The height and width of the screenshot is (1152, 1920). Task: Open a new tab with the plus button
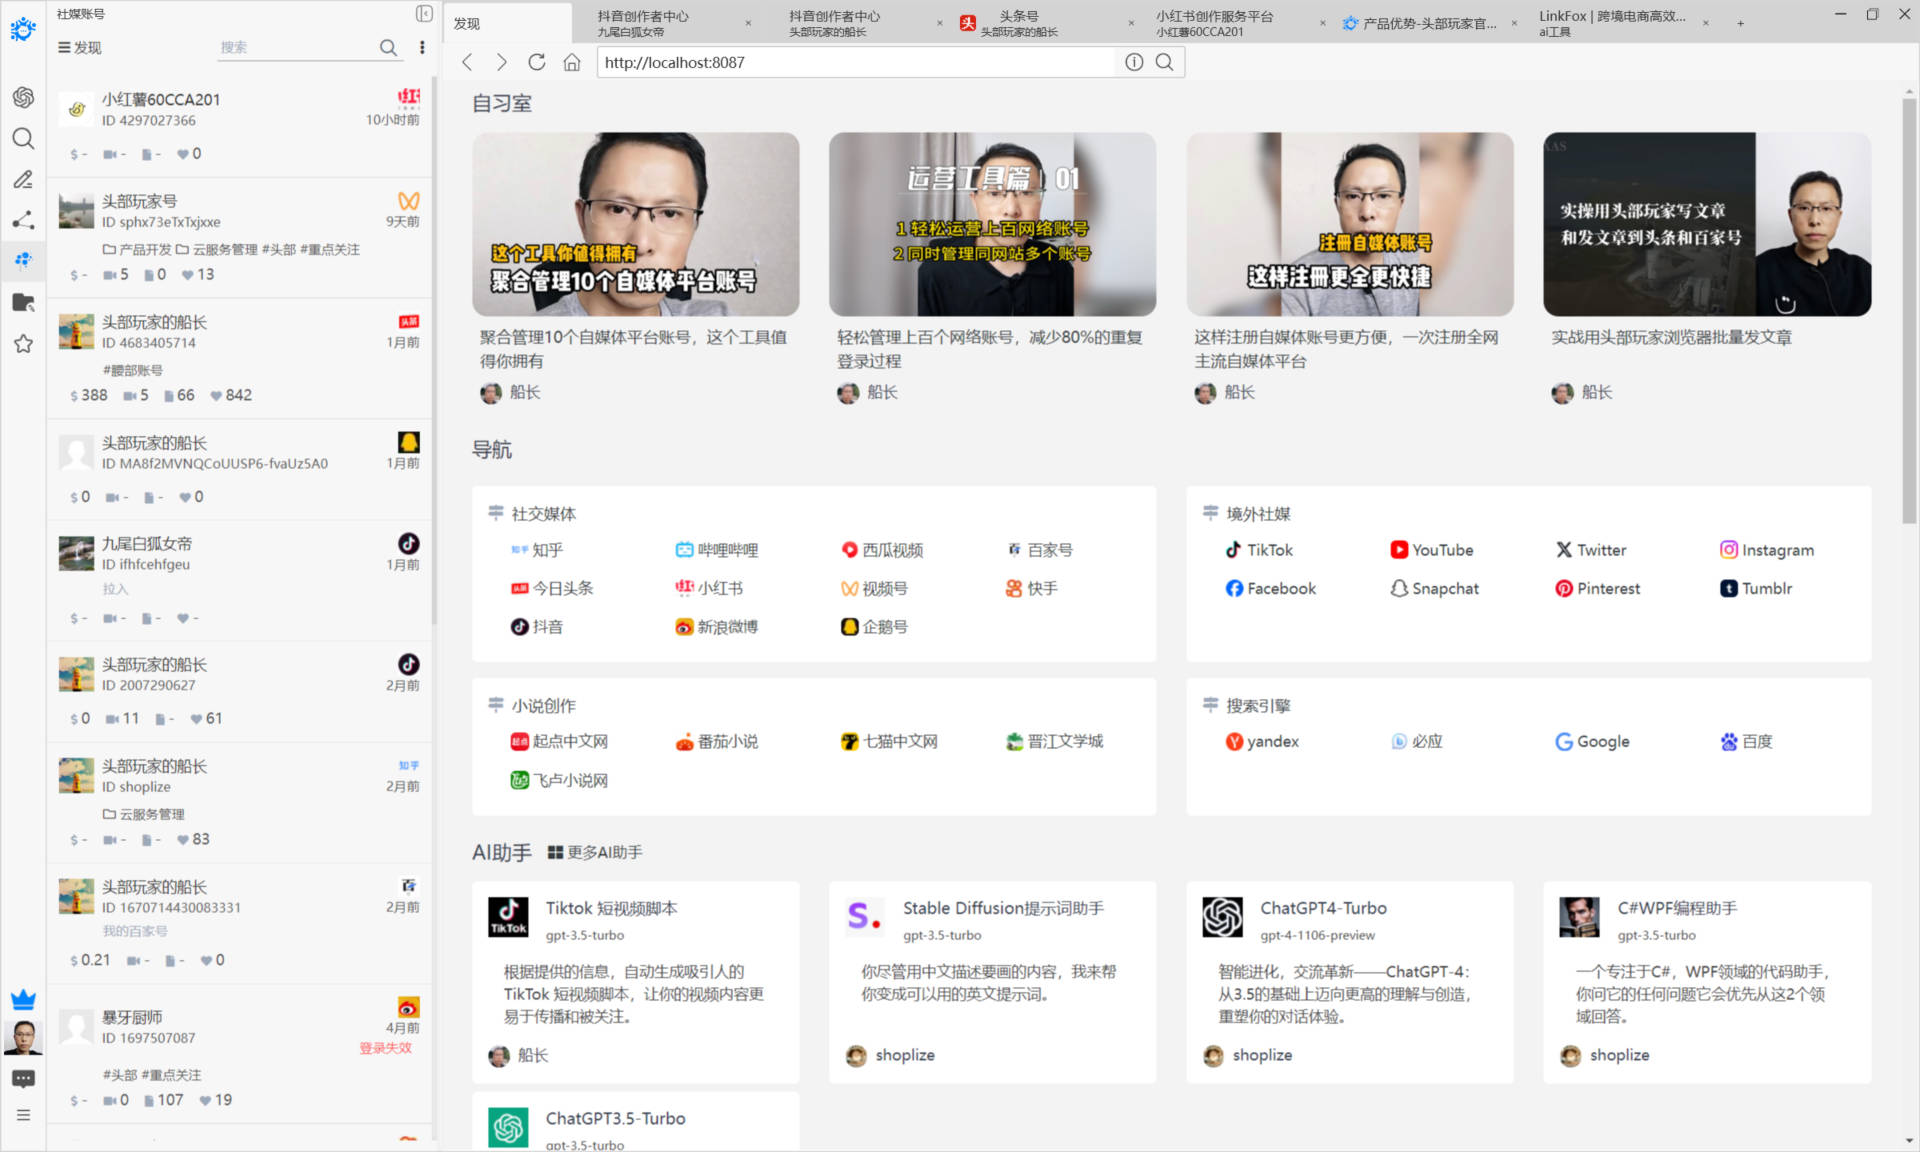point(1741,23)
